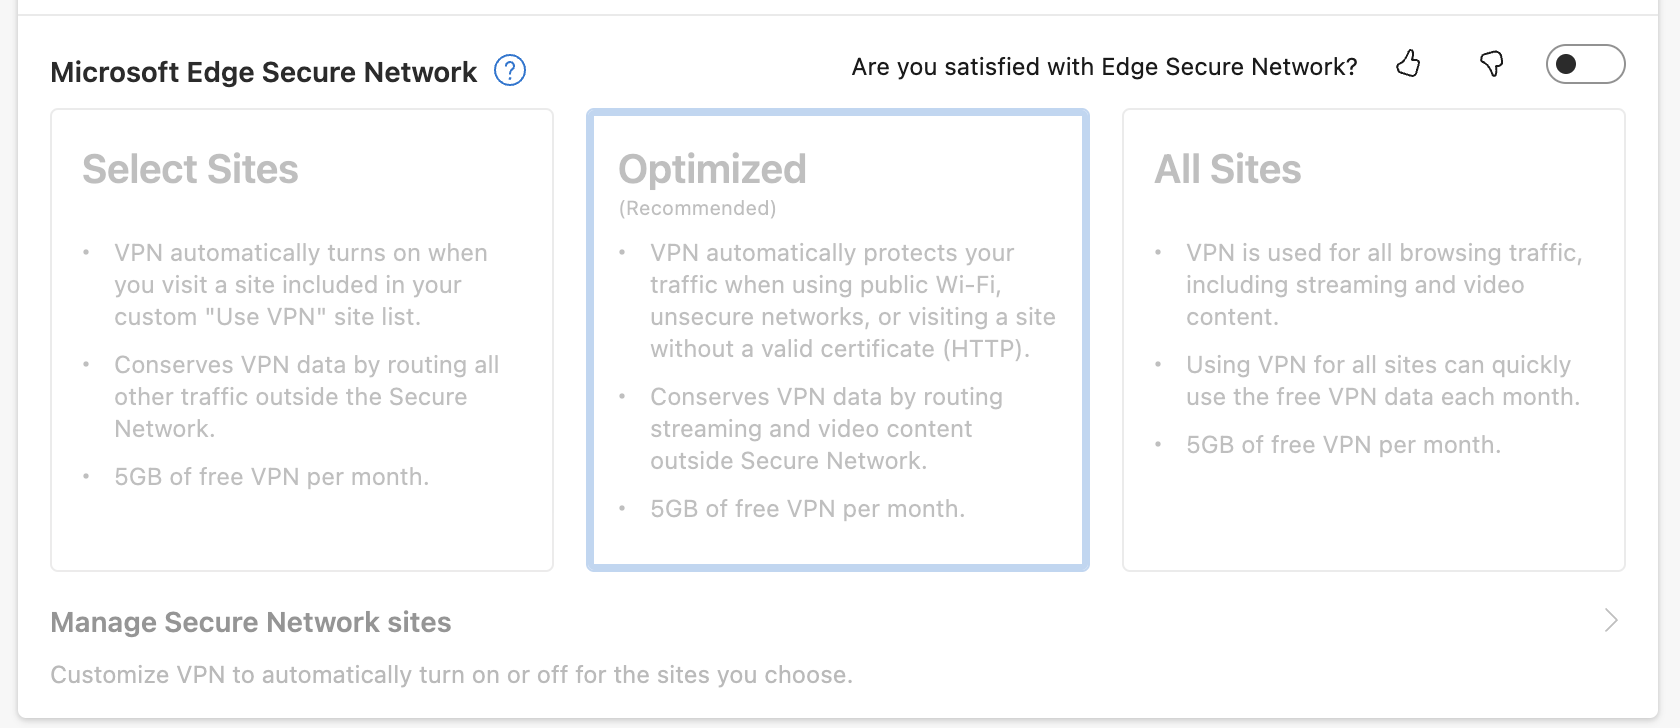This screenshot has height=728, width=1680.
Task: Click the Select Sites title text
Action: [x=190, y=169]
